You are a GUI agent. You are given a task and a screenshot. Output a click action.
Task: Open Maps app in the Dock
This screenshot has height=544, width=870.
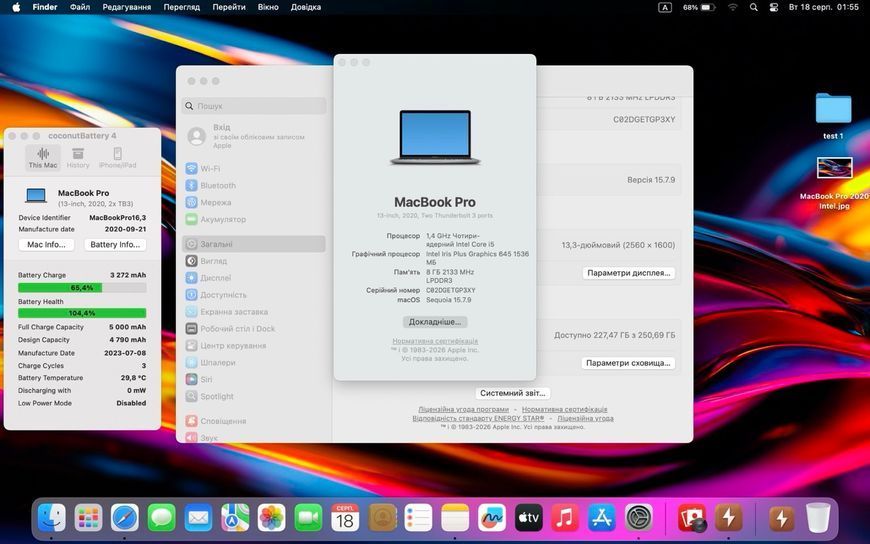(235, 518)
